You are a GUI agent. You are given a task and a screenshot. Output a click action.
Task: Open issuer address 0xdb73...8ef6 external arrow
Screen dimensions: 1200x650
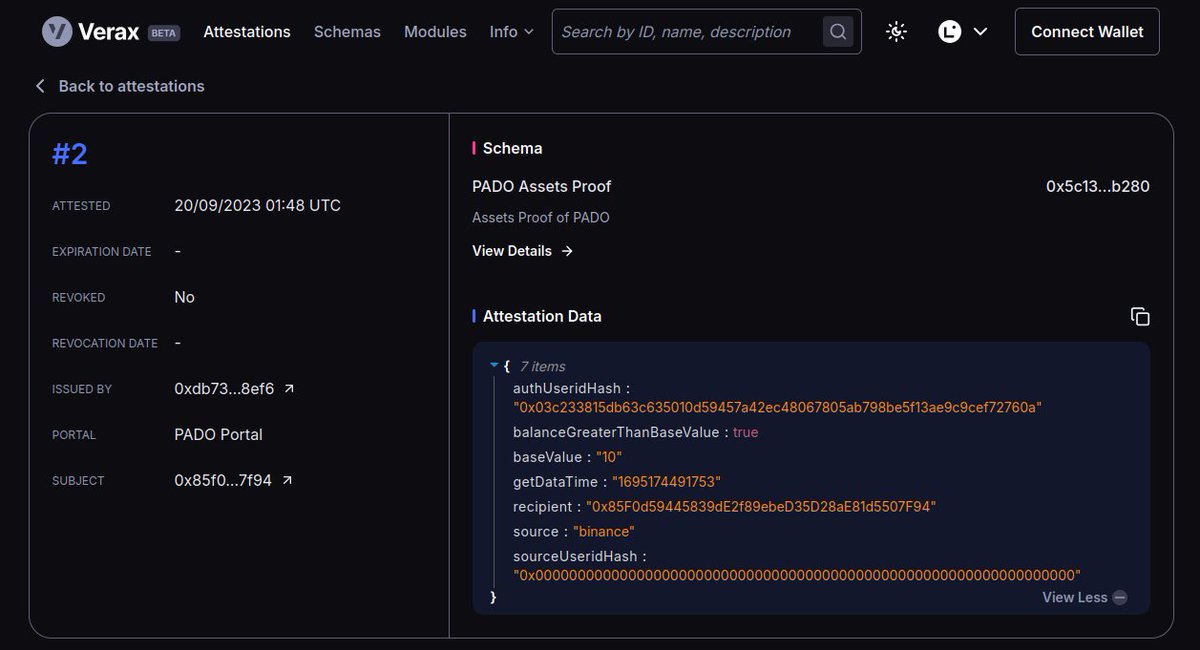tap(289, 389)
